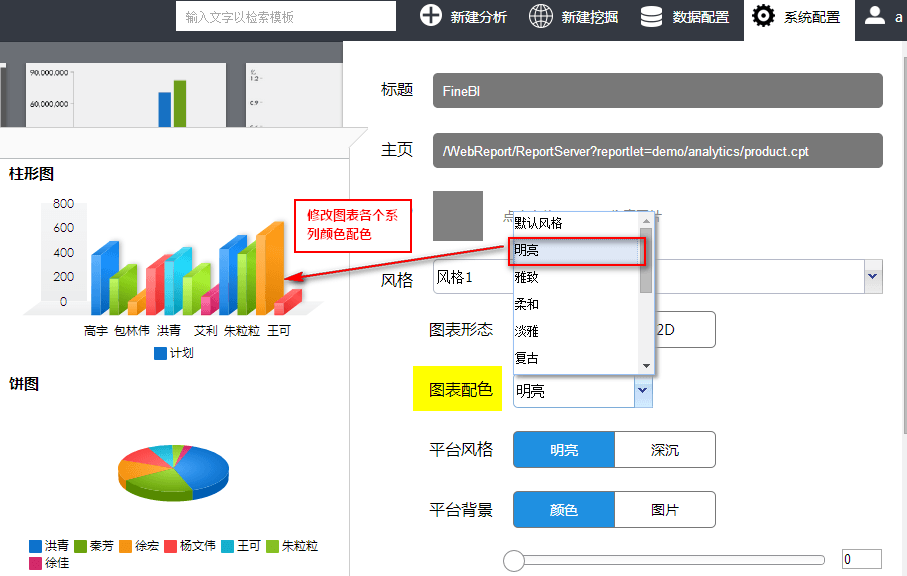Screen dimensions: 907x576
Task: Click the 新建挖掘 globe icon
Action: pos(541,16)
